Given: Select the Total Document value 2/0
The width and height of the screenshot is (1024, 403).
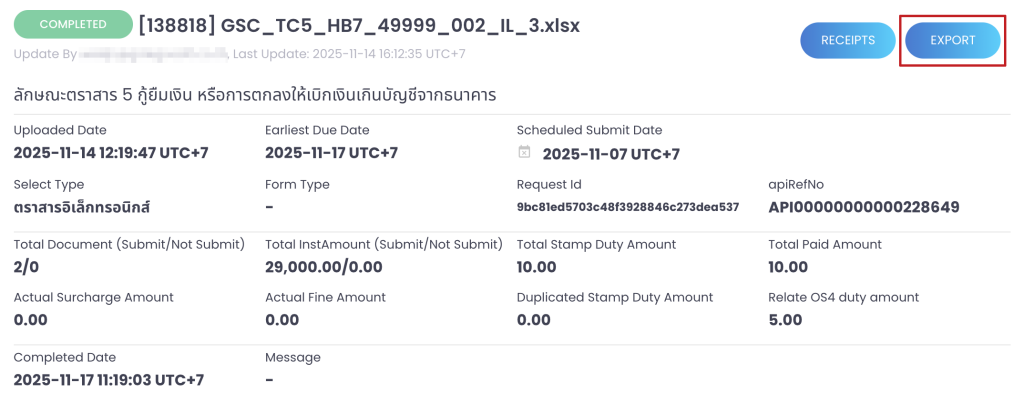Looking at the screenshot, I should click(x=26, y=267).
